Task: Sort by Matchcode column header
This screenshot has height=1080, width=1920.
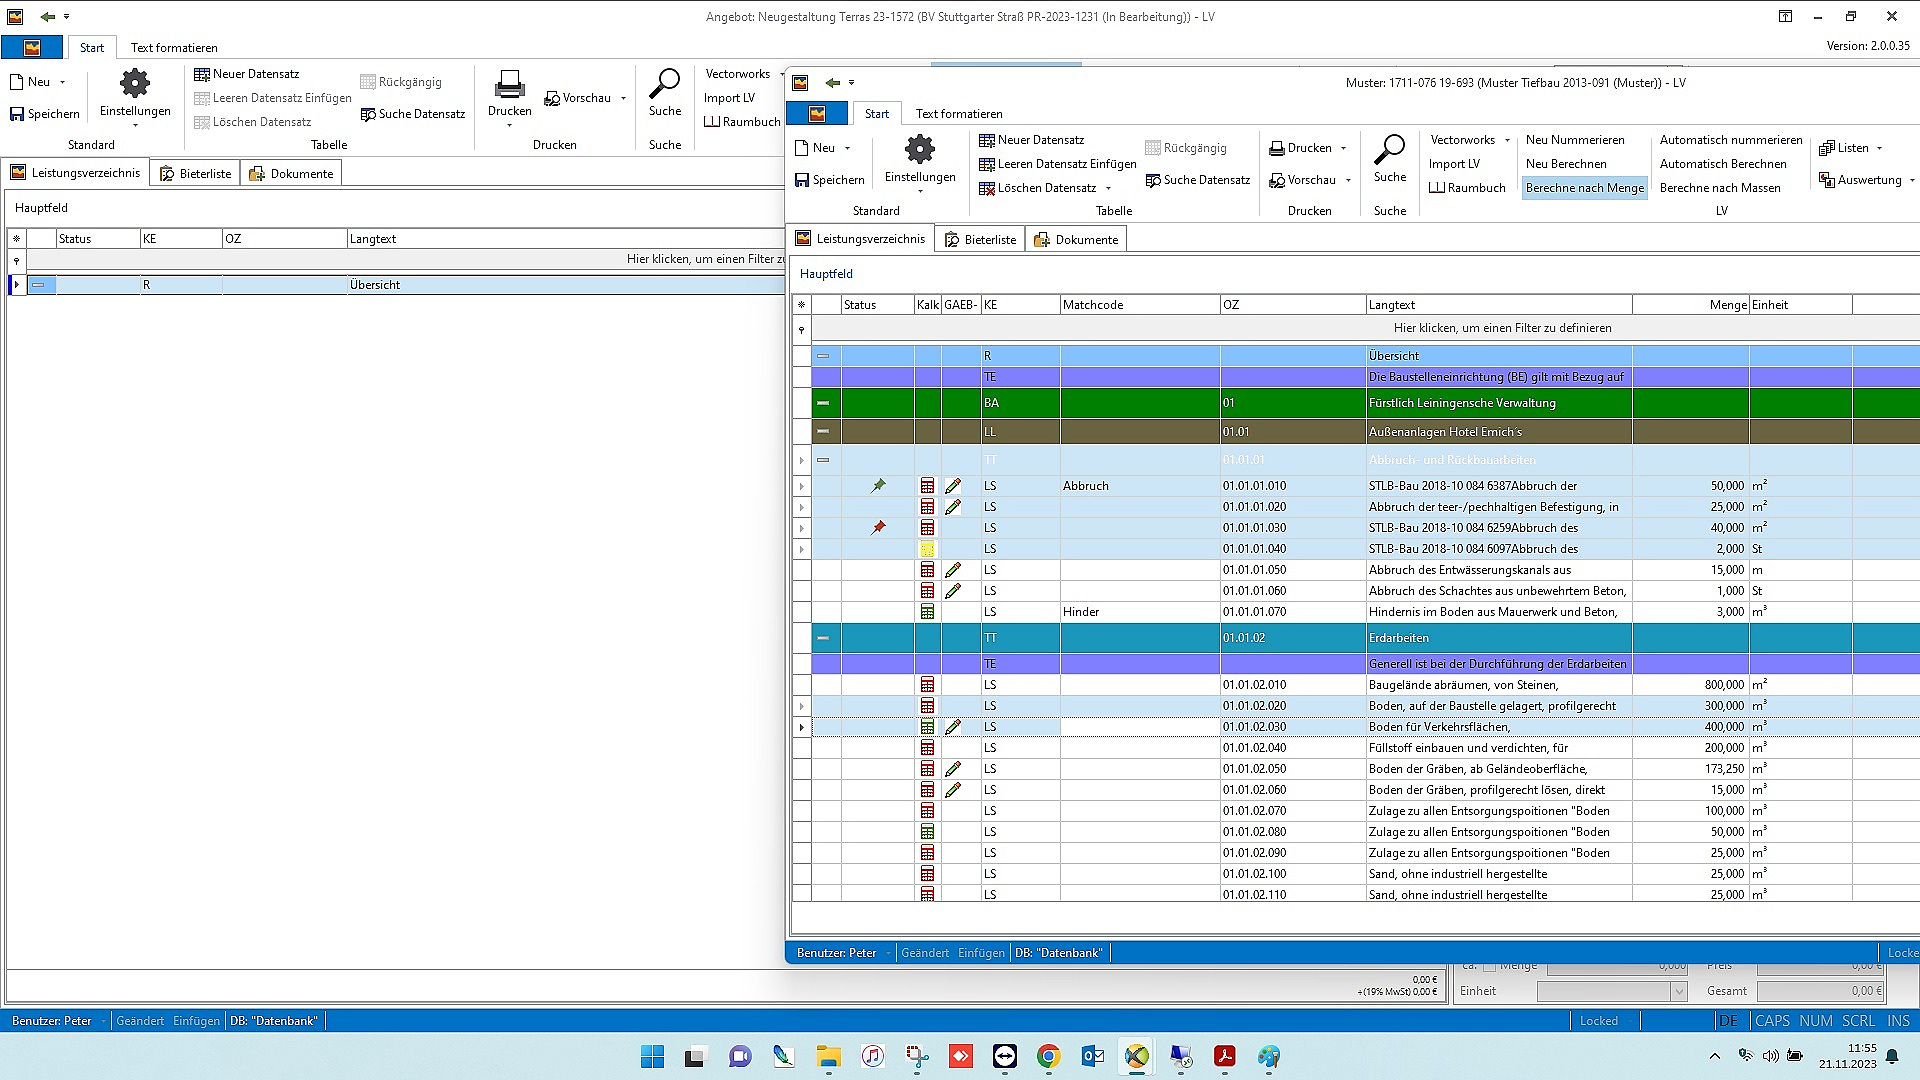Action: 1140,305
